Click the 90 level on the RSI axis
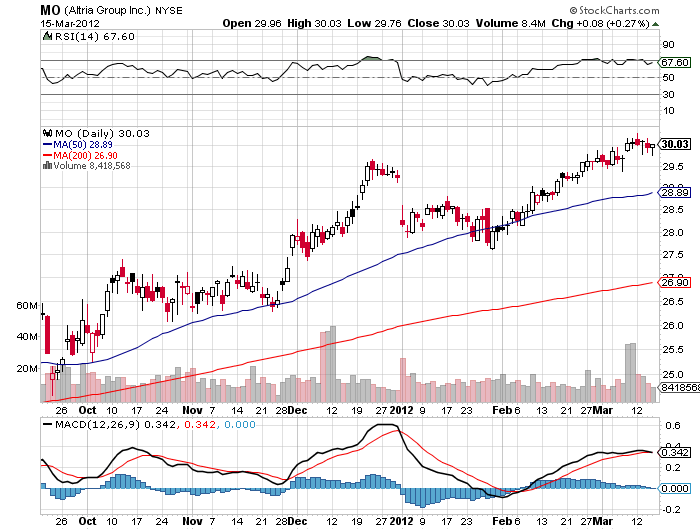The height and width of the screenshot is (530, 700). (668, 45)
